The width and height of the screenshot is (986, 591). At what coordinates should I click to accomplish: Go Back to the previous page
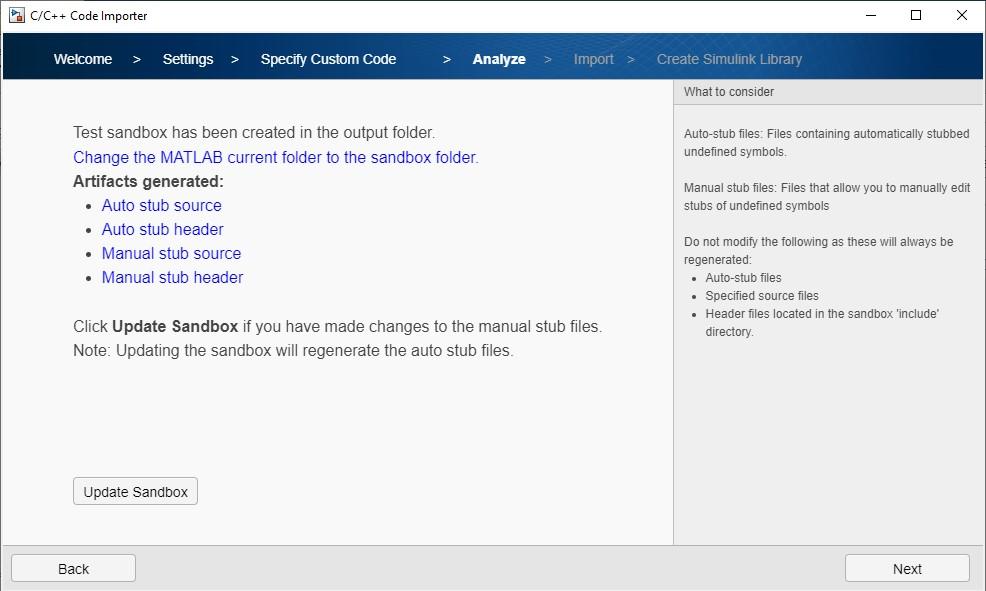click(73, 568)
